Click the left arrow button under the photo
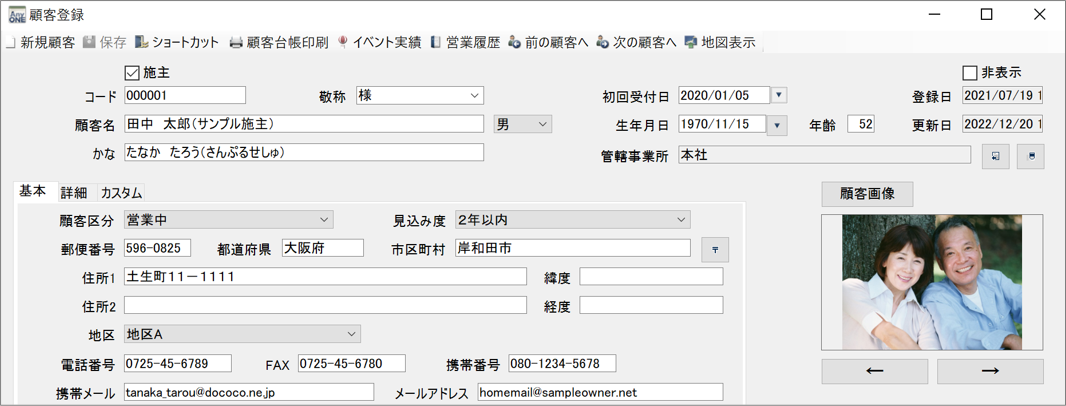The height and width of the screenshot is (406, 1066). point(874,371)
